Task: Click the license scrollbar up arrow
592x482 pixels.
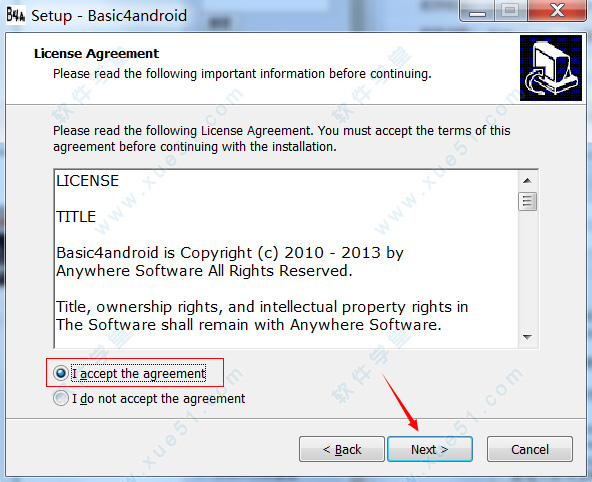Action: click(x=527, y=181)
